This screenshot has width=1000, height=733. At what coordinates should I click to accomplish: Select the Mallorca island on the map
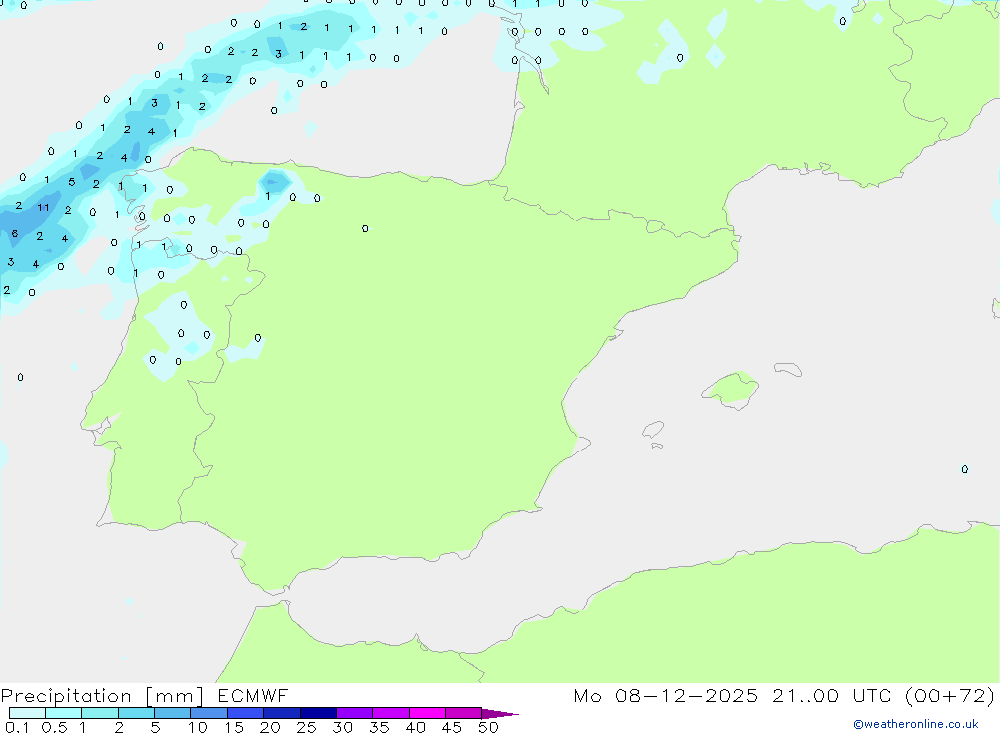730,388
